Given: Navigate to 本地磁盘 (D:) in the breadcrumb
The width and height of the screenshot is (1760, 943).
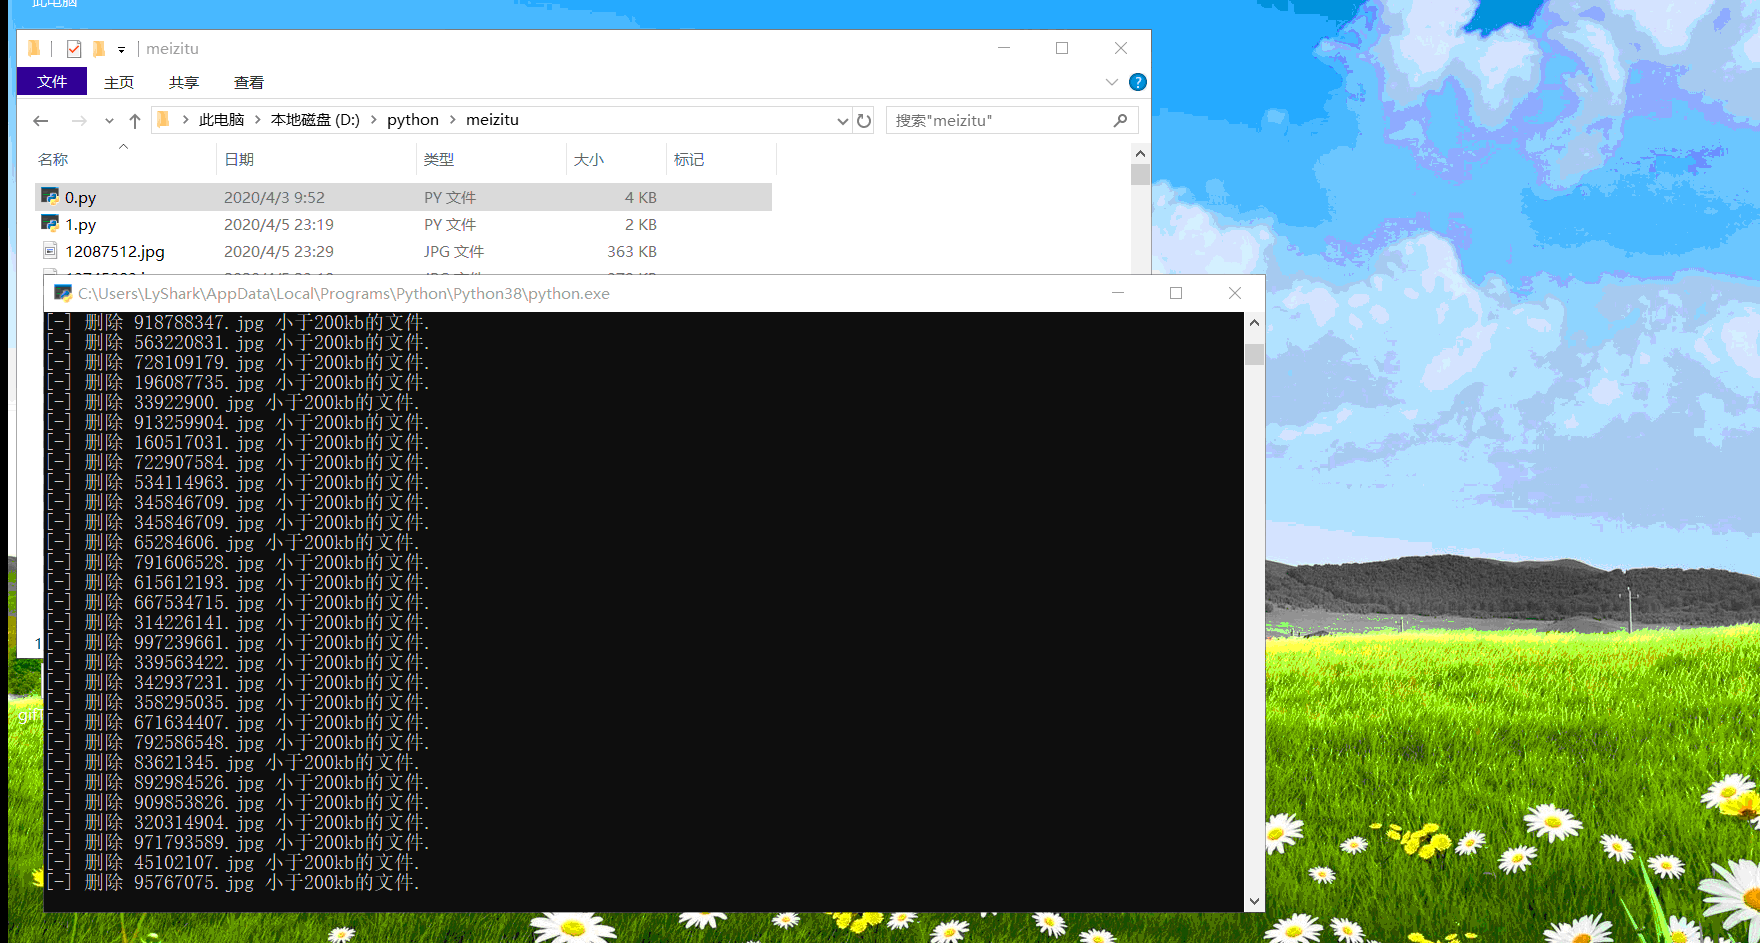Looking at the screenshot, I should click(315, 120).
